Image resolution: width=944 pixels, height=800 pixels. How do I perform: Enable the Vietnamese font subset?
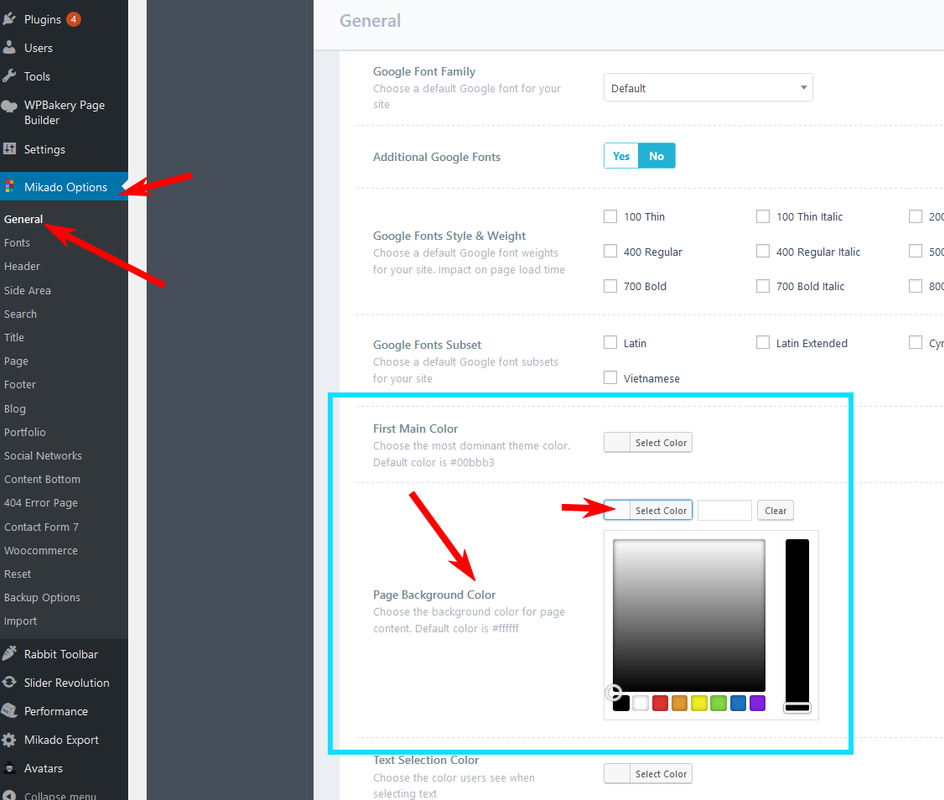pos(610,377)
